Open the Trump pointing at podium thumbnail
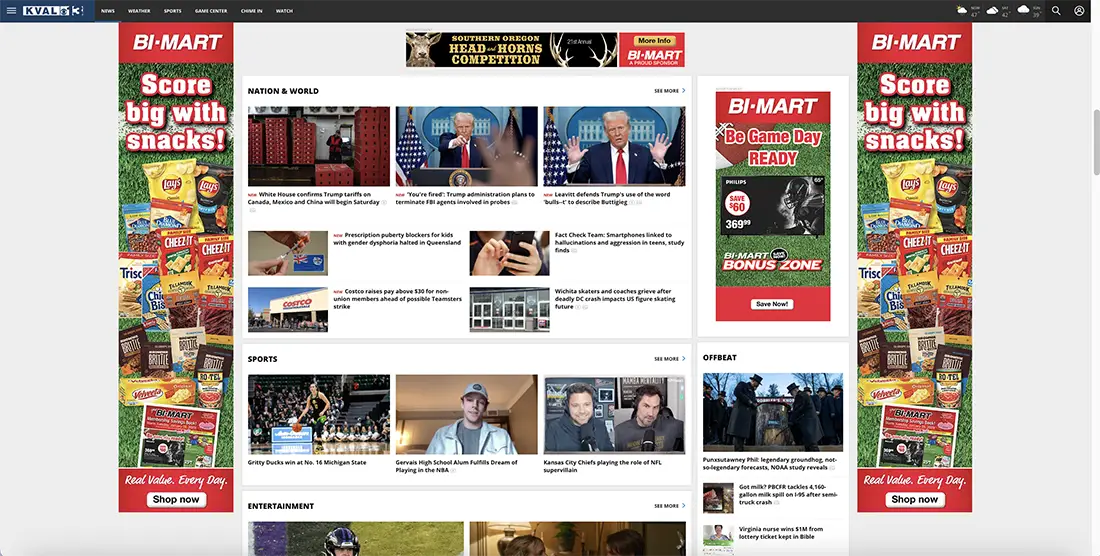Image resolution: width=1100 pixels, height=556 pixels. (x=467, y=147)
